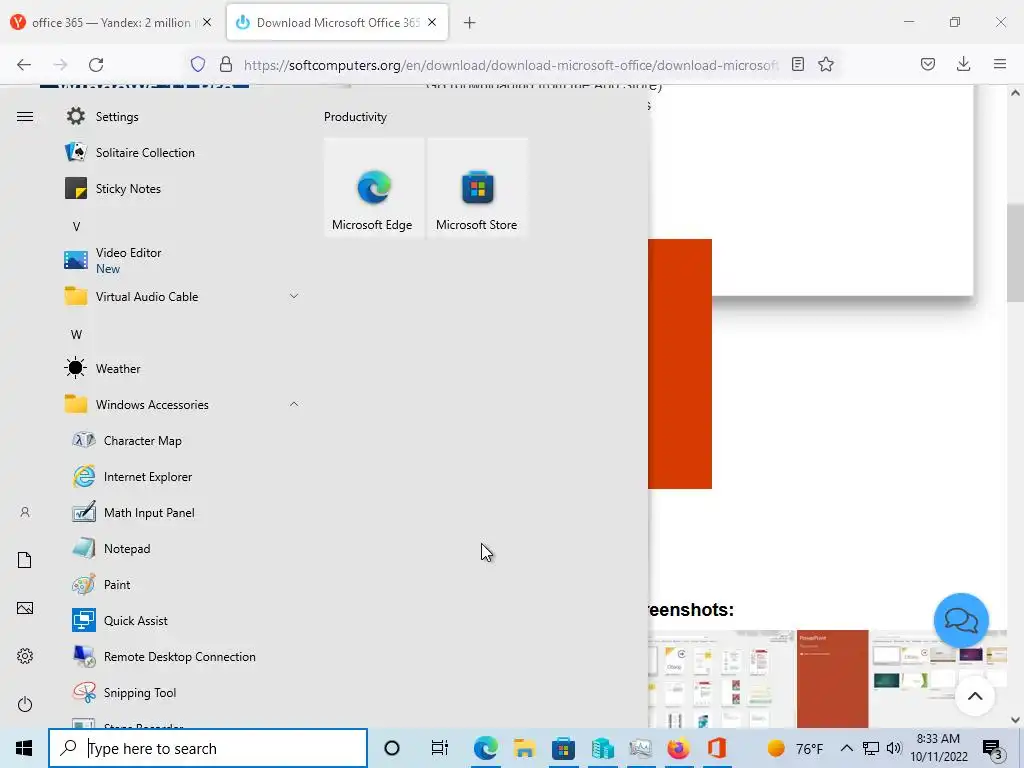Viewport: 1024px width, 768px height.
Task: Open the Microsoft Store tile
Action: click(477, 188)
